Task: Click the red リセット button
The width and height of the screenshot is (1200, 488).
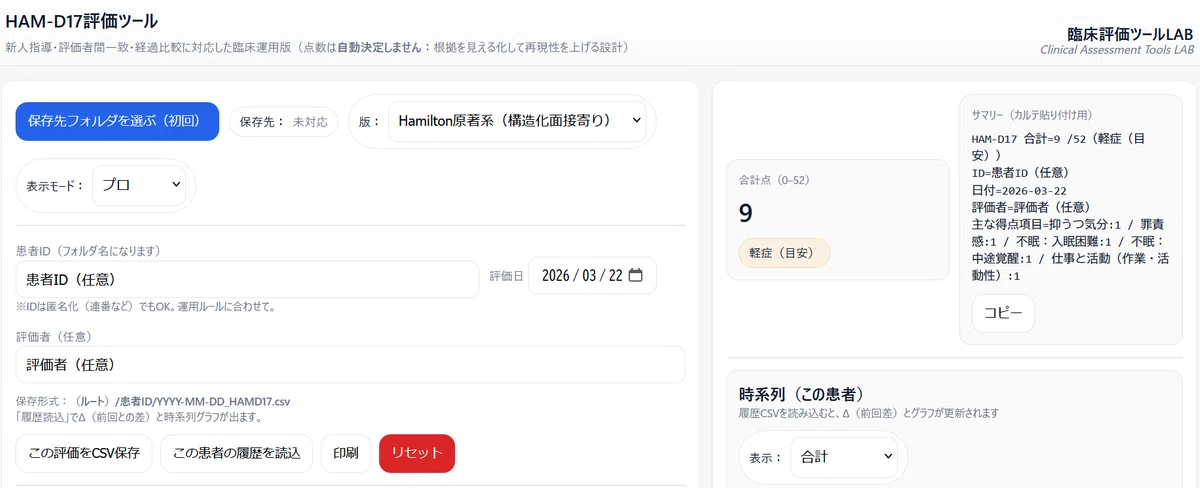Action: (417, 453)
